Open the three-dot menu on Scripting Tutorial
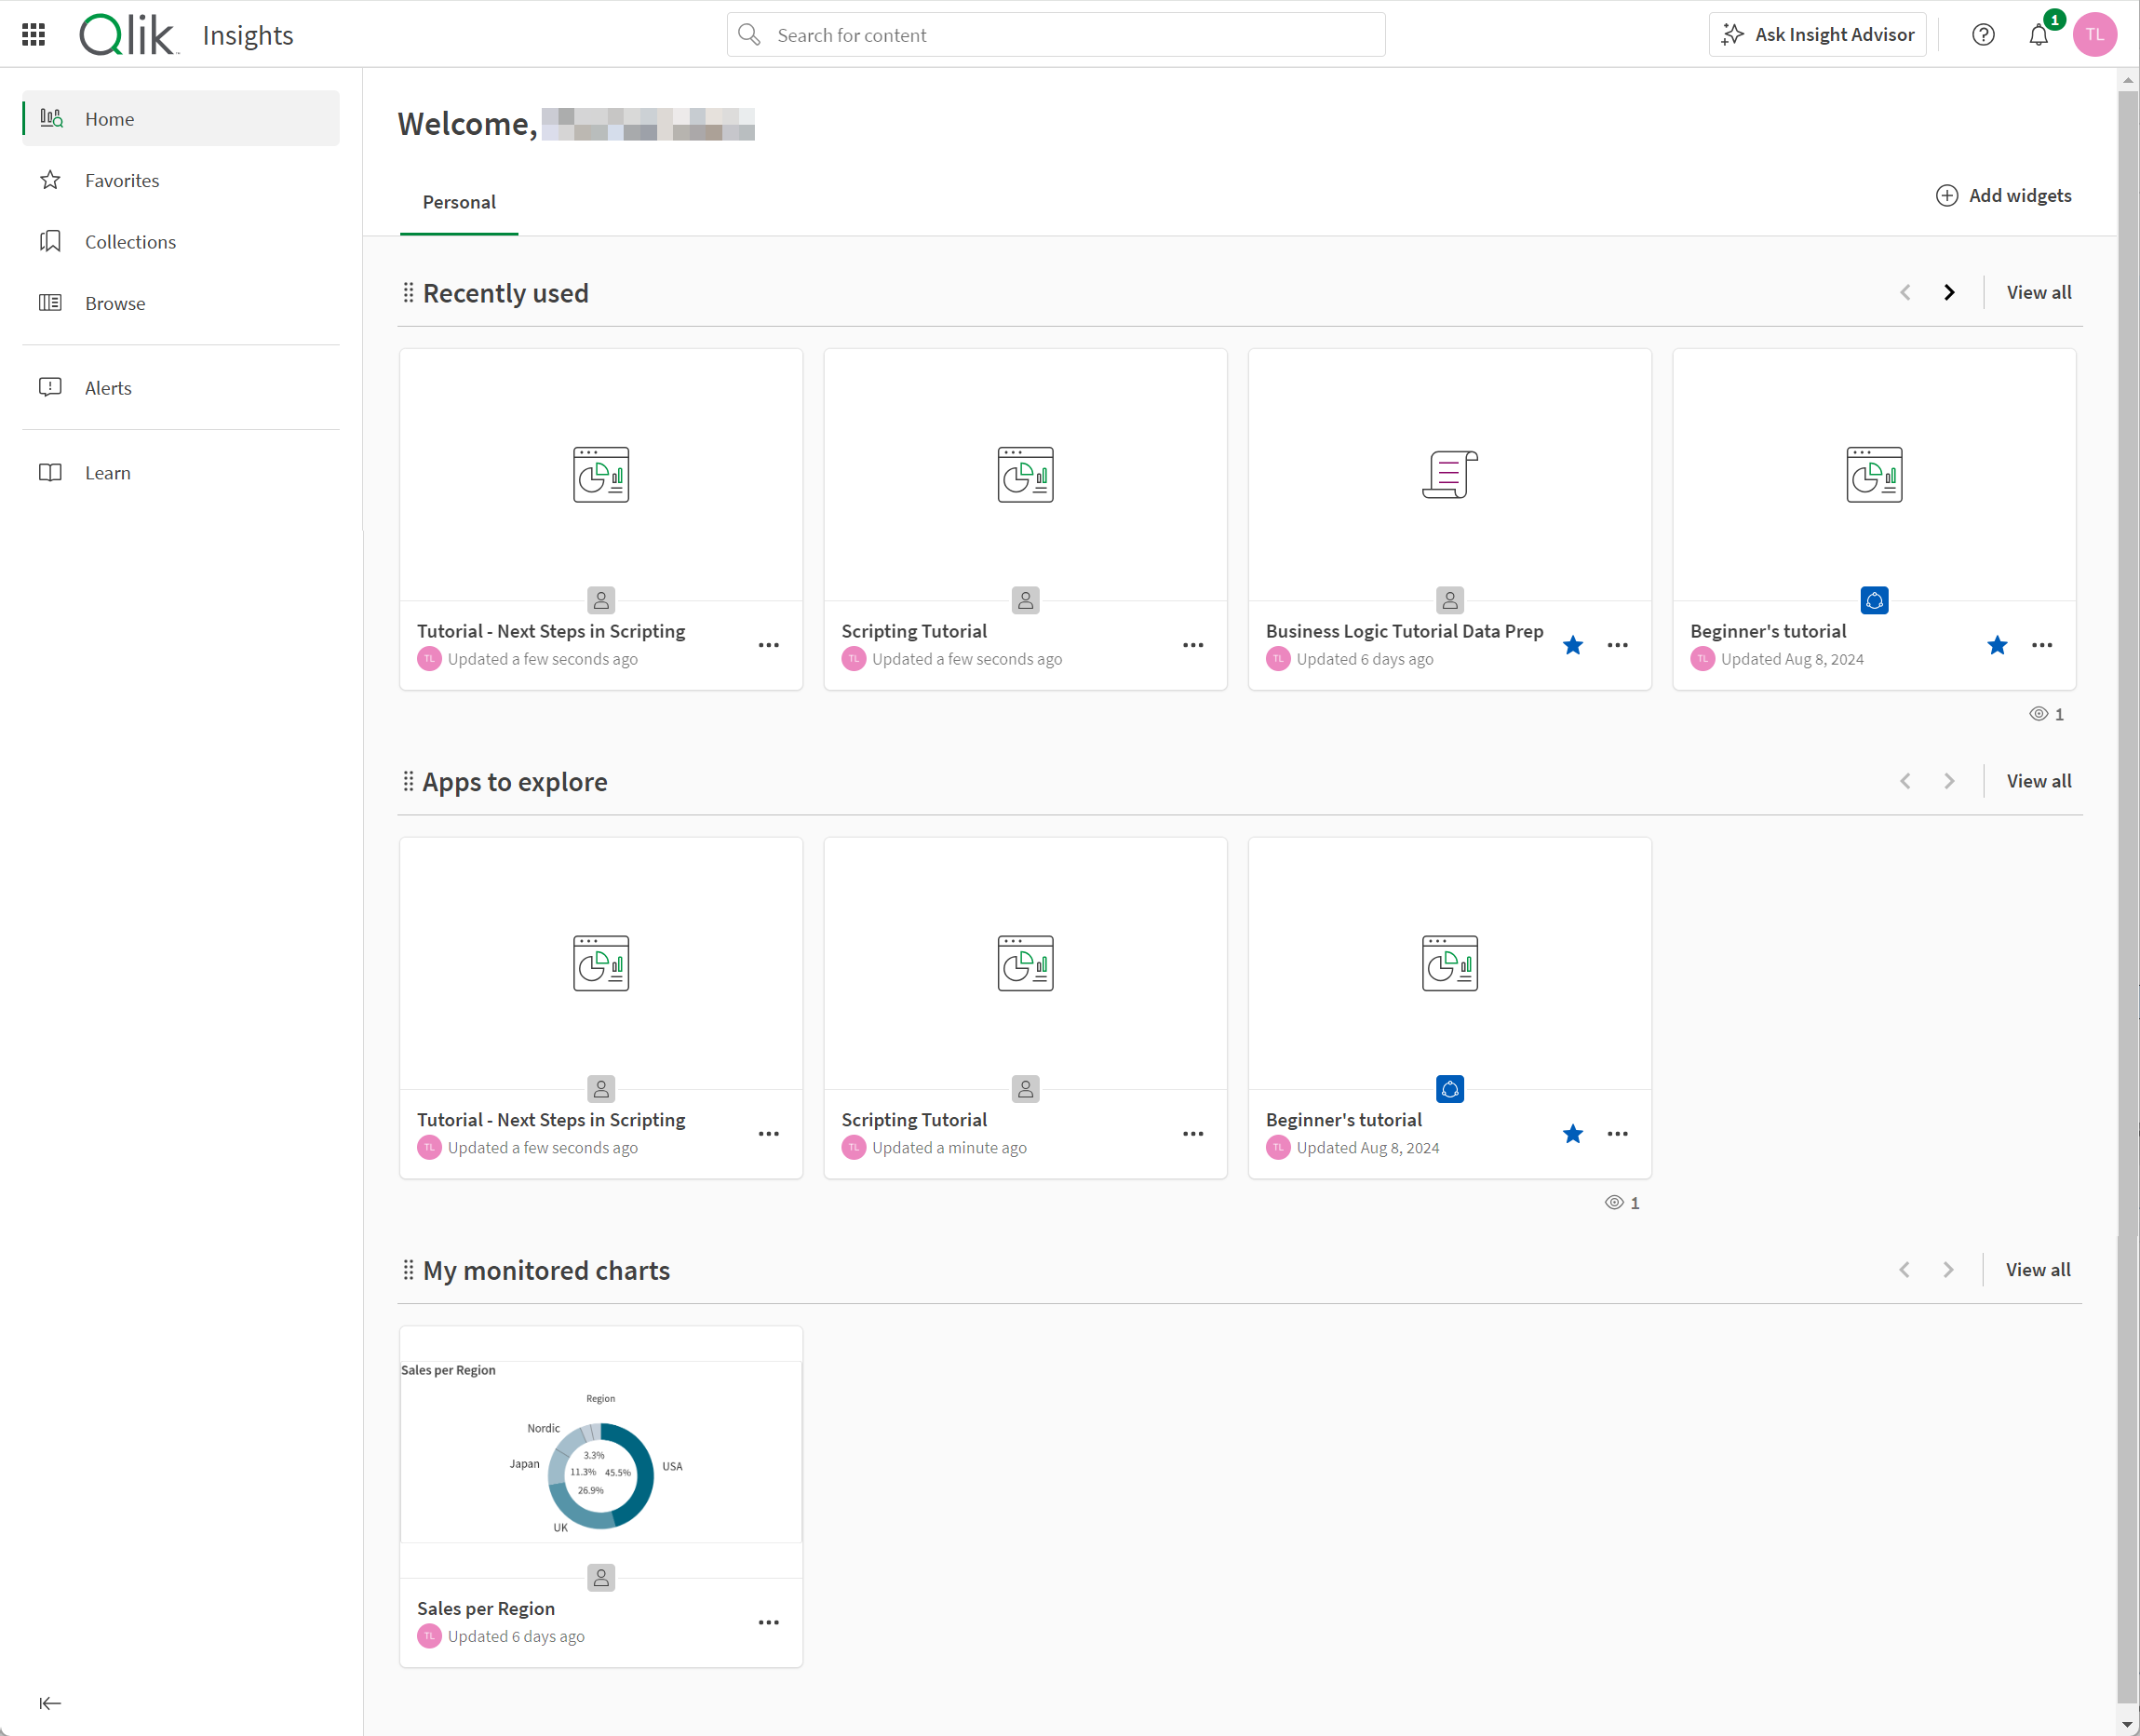The image size is (2140, 1736). [x=1193, y=645]
